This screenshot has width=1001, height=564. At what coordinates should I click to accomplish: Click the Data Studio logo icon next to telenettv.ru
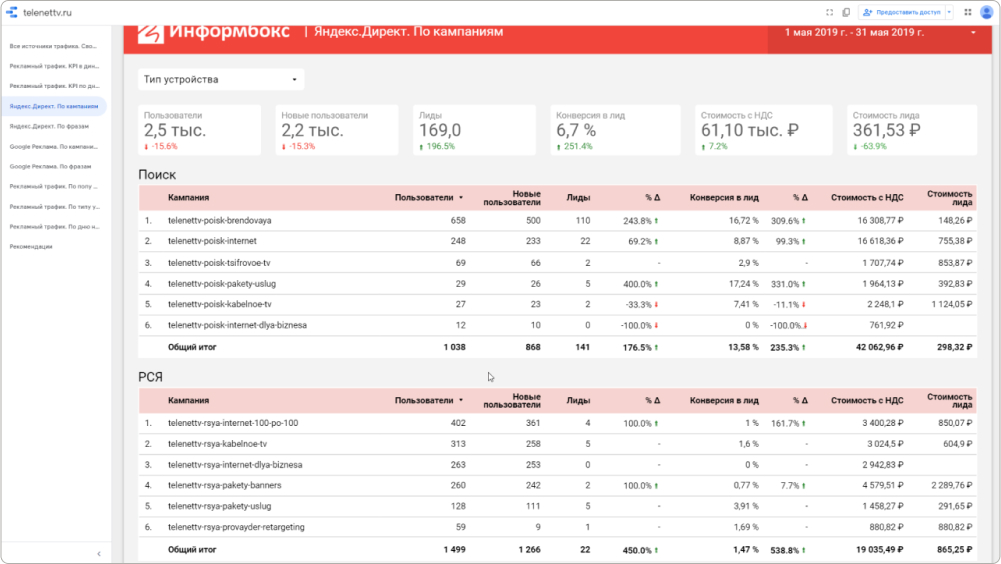click(x=11, y=12)
